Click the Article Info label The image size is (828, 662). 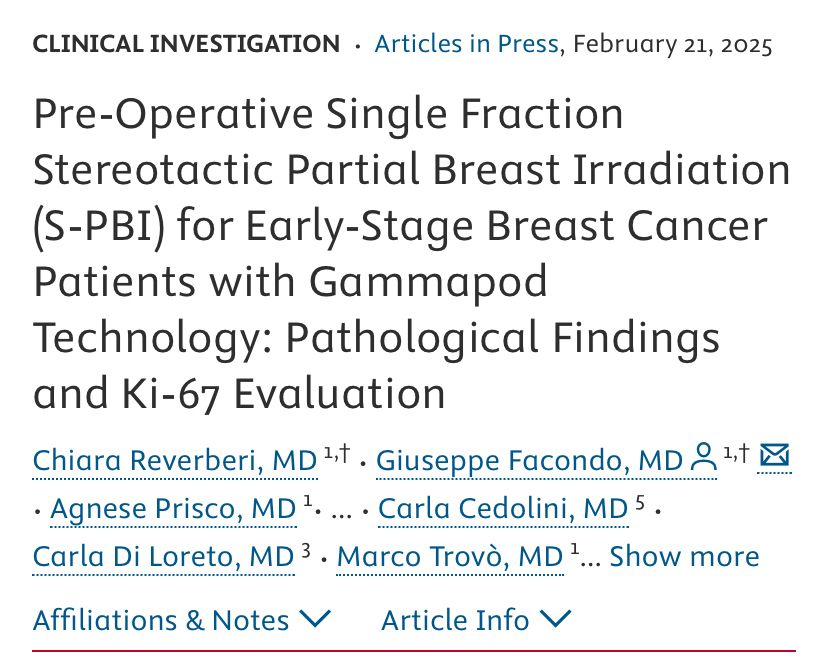(x=455, y=620)
